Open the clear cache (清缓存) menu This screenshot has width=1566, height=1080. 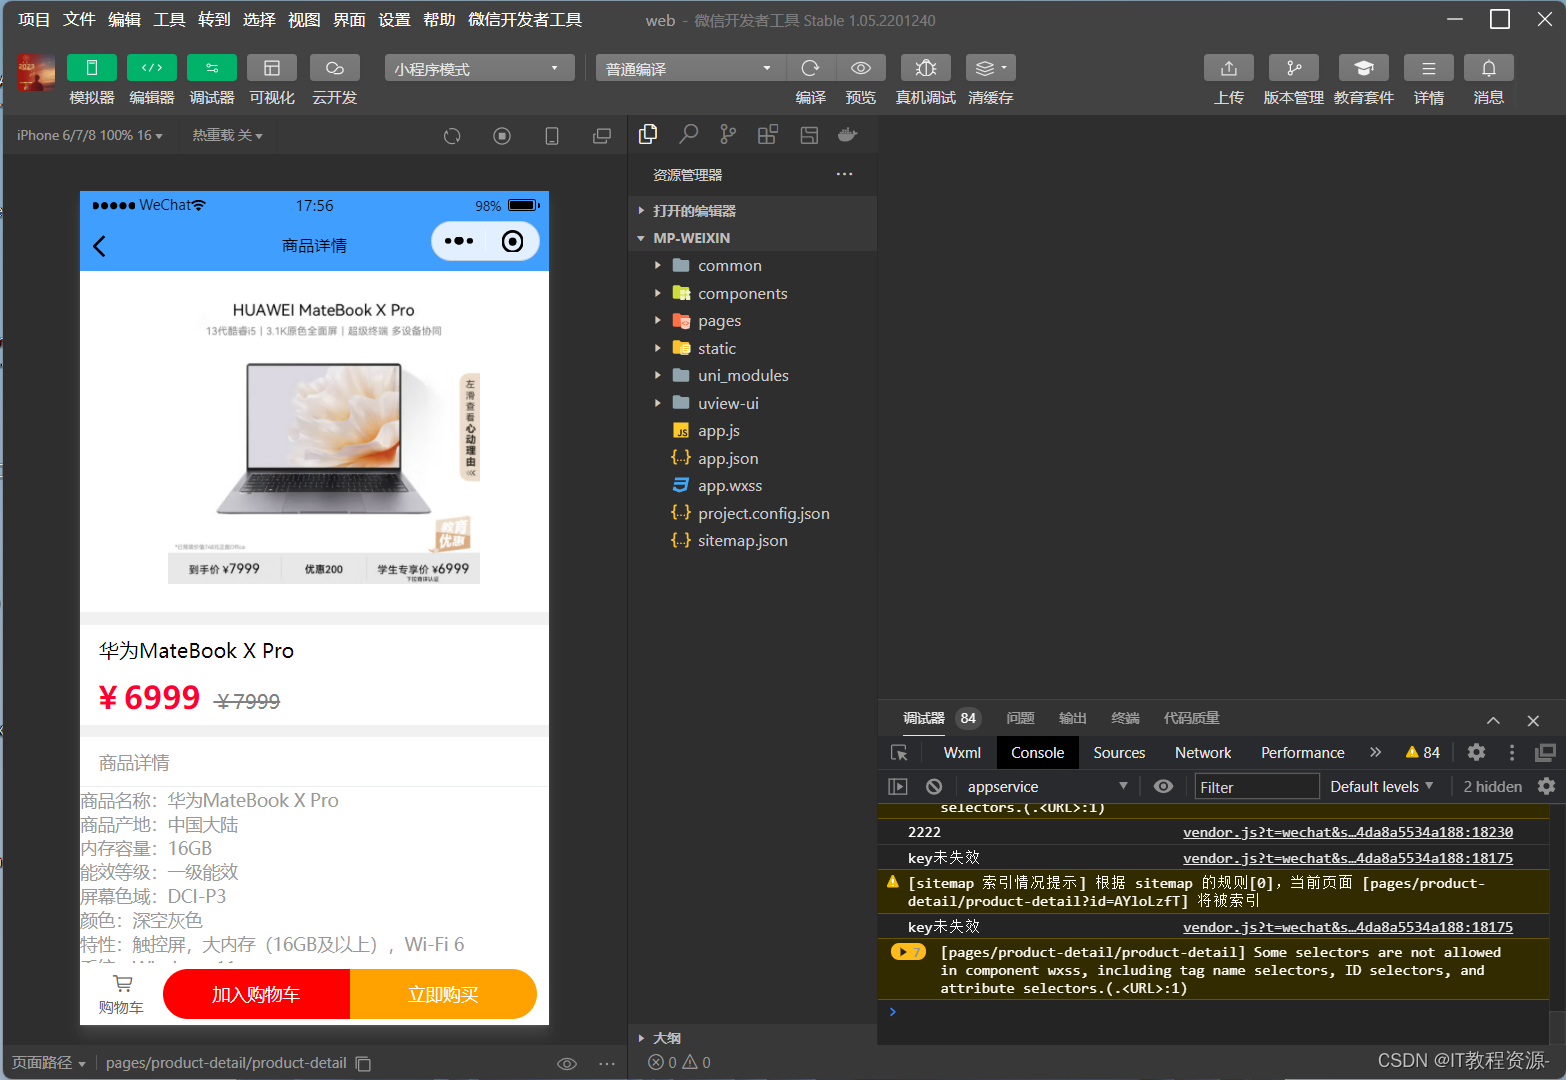pos(991,67)
